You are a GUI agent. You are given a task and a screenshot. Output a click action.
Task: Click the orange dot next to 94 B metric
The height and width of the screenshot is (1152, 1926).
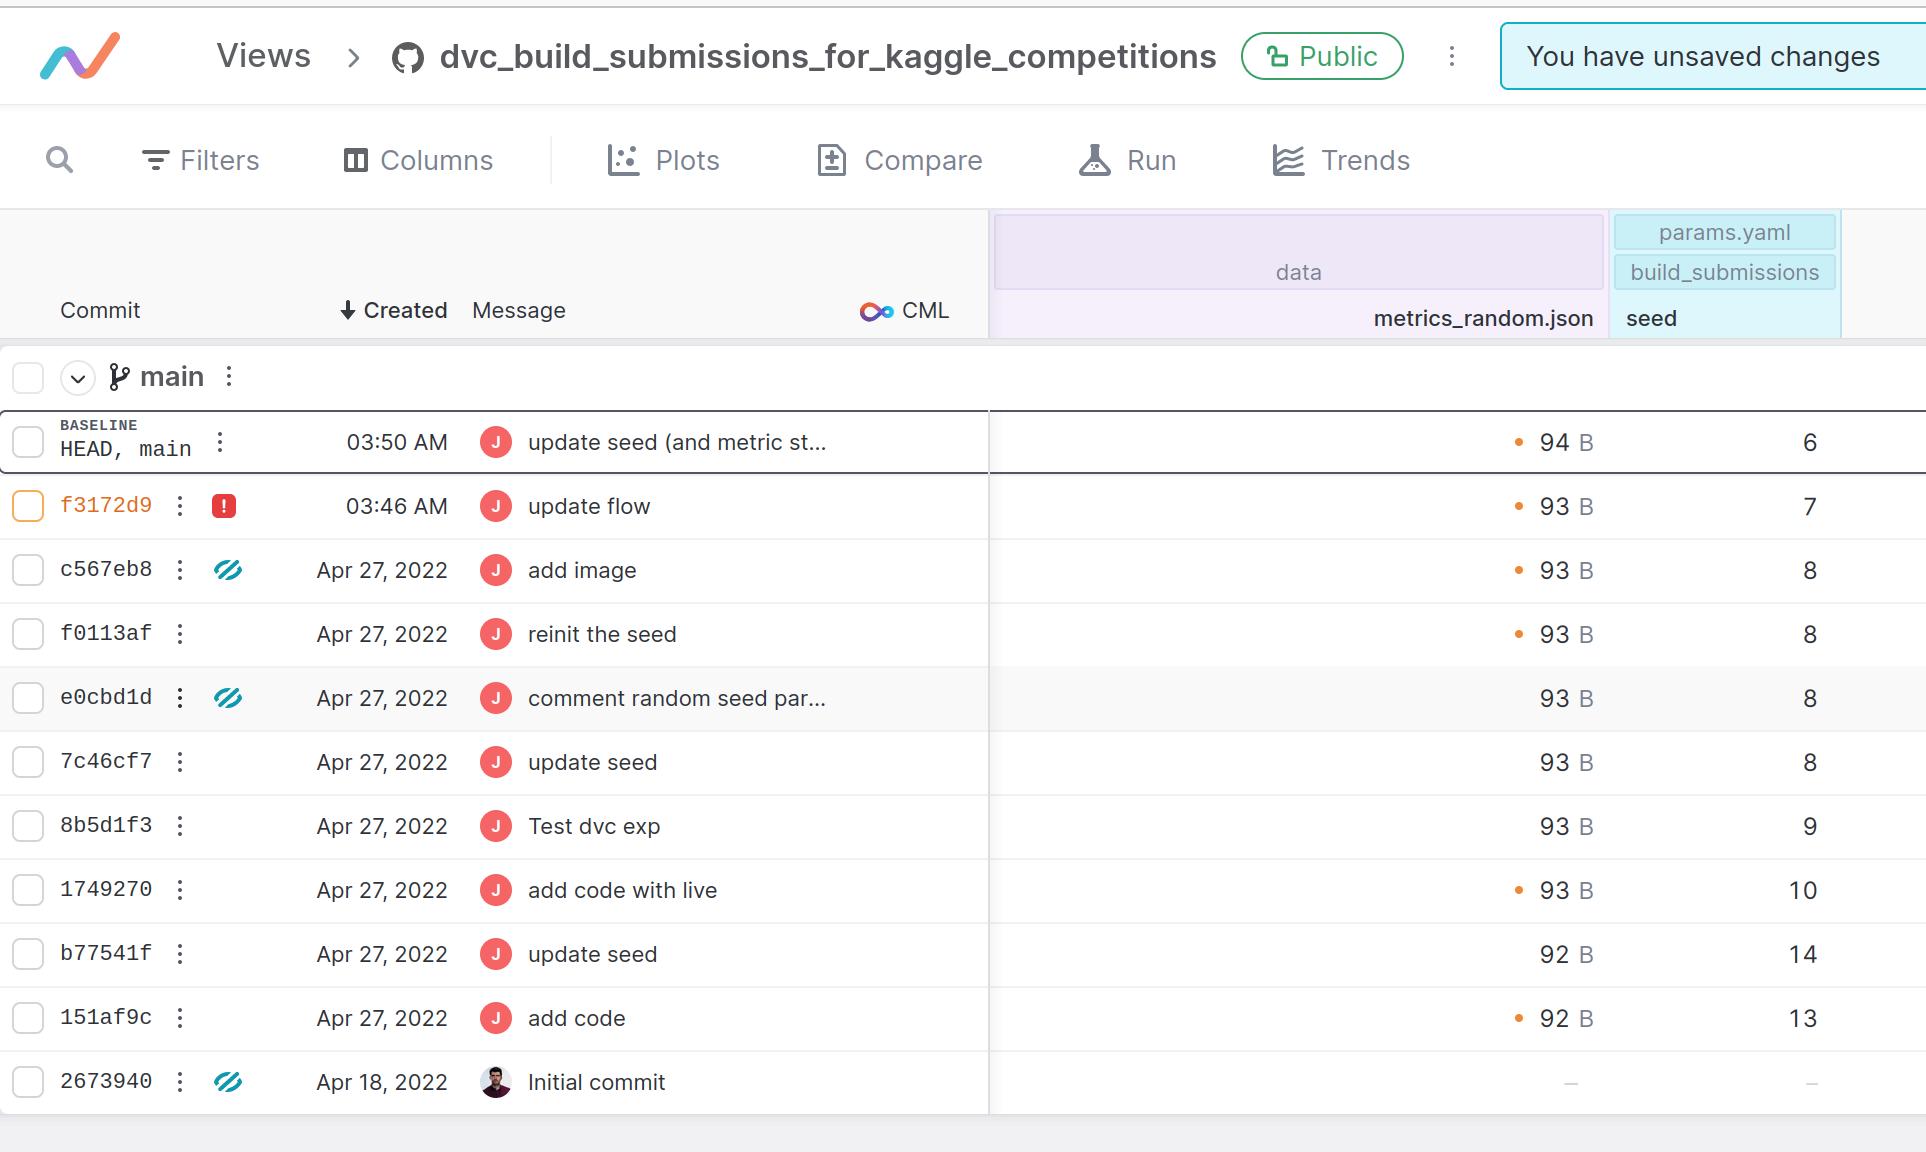click(x=1519, y=442)
